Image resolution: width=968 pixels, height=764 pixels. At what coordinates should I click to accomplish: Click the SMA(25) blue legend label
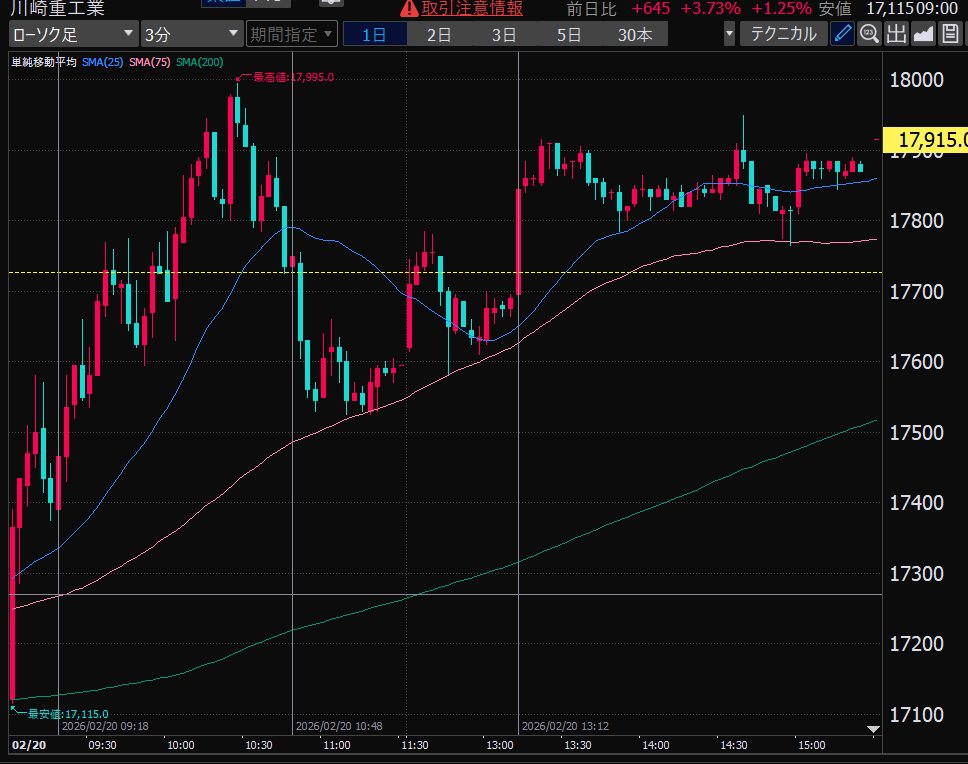[103, 62]
